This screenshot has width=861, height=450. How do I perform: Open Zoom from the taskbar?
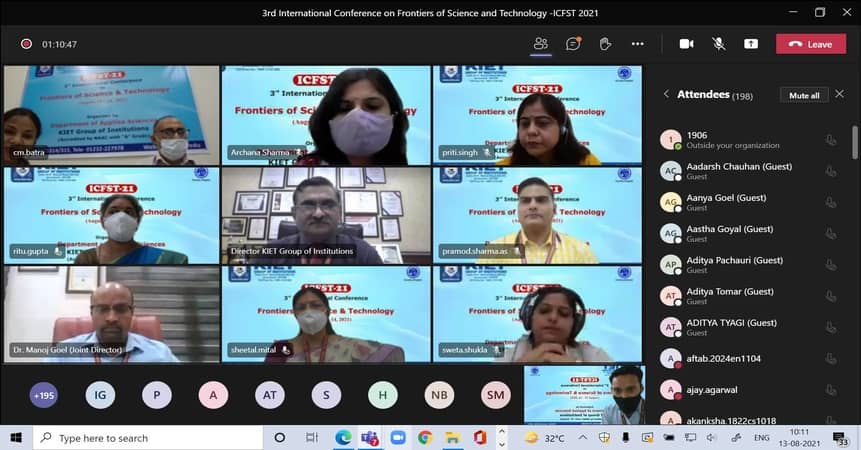coord(397,438)
